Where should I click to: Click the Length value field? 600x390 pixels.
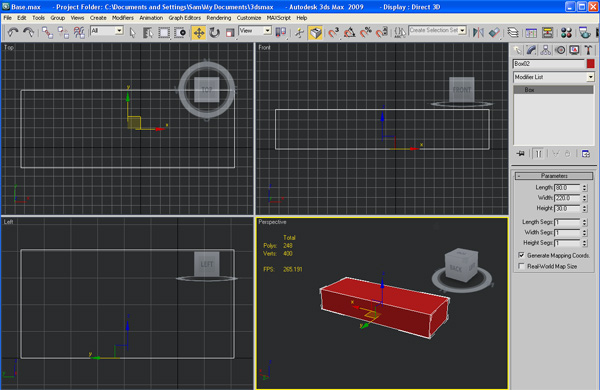567,188
